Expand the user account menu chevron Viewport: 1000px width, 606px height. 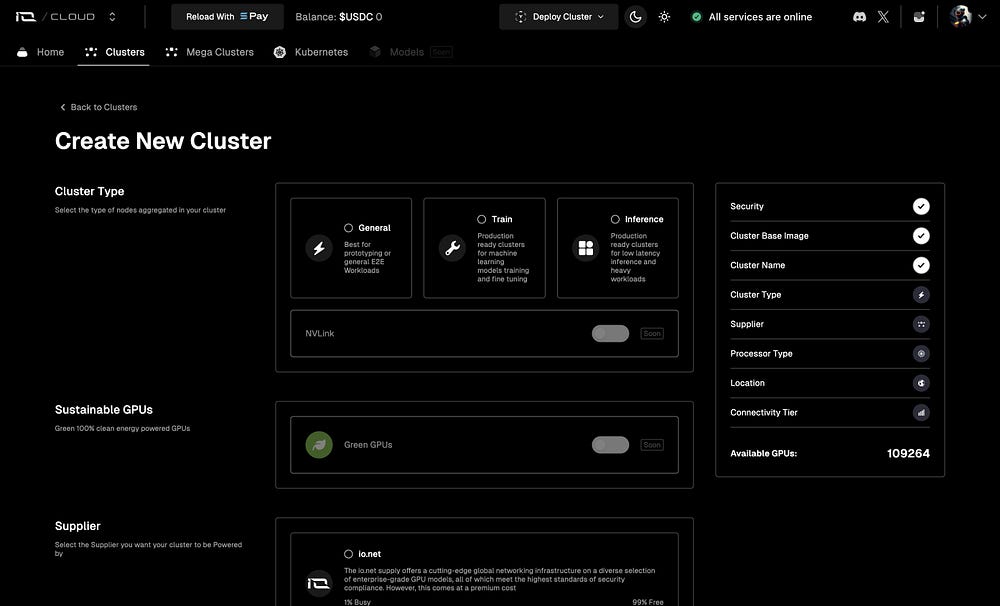982,17
